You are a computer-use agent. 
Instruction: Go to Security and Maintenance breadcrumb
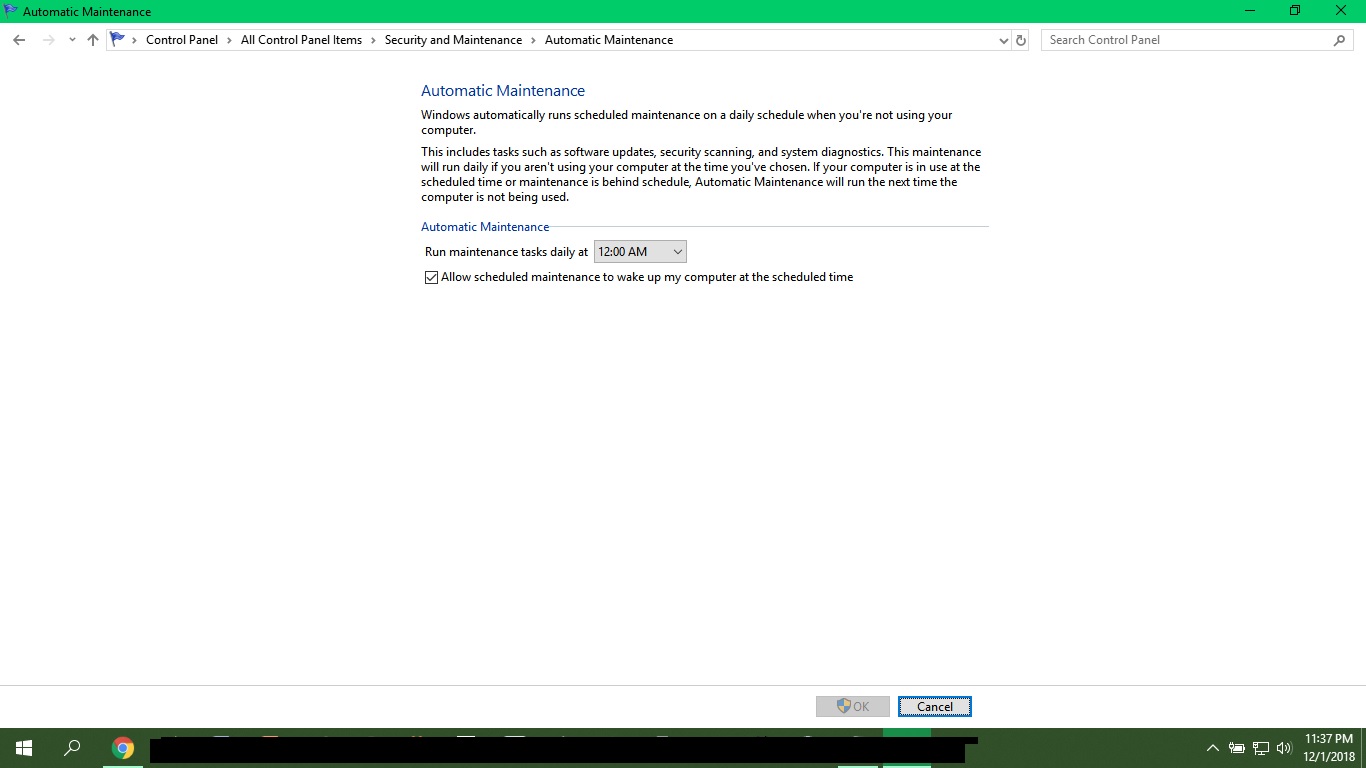(453, 39)
